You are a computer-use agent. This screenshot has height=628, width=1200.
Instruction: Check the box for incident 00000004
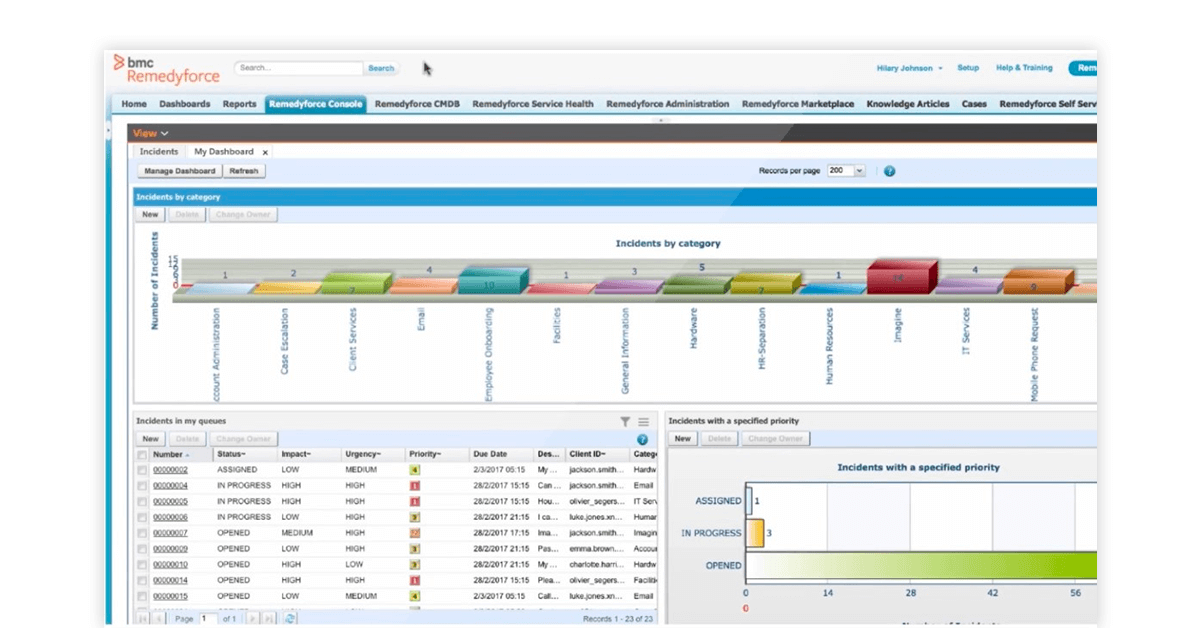pos(142,486)
